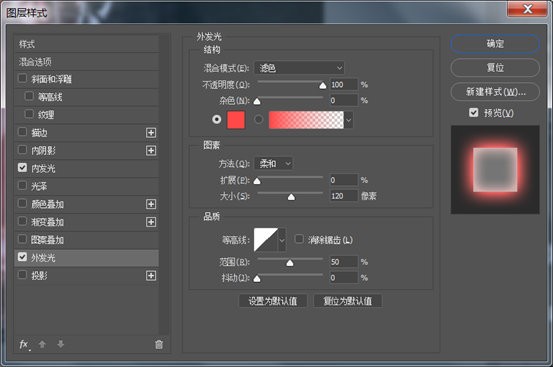Click the 新建样式 button
Viewport: 553px width, 367px height.
pos(495,92)
